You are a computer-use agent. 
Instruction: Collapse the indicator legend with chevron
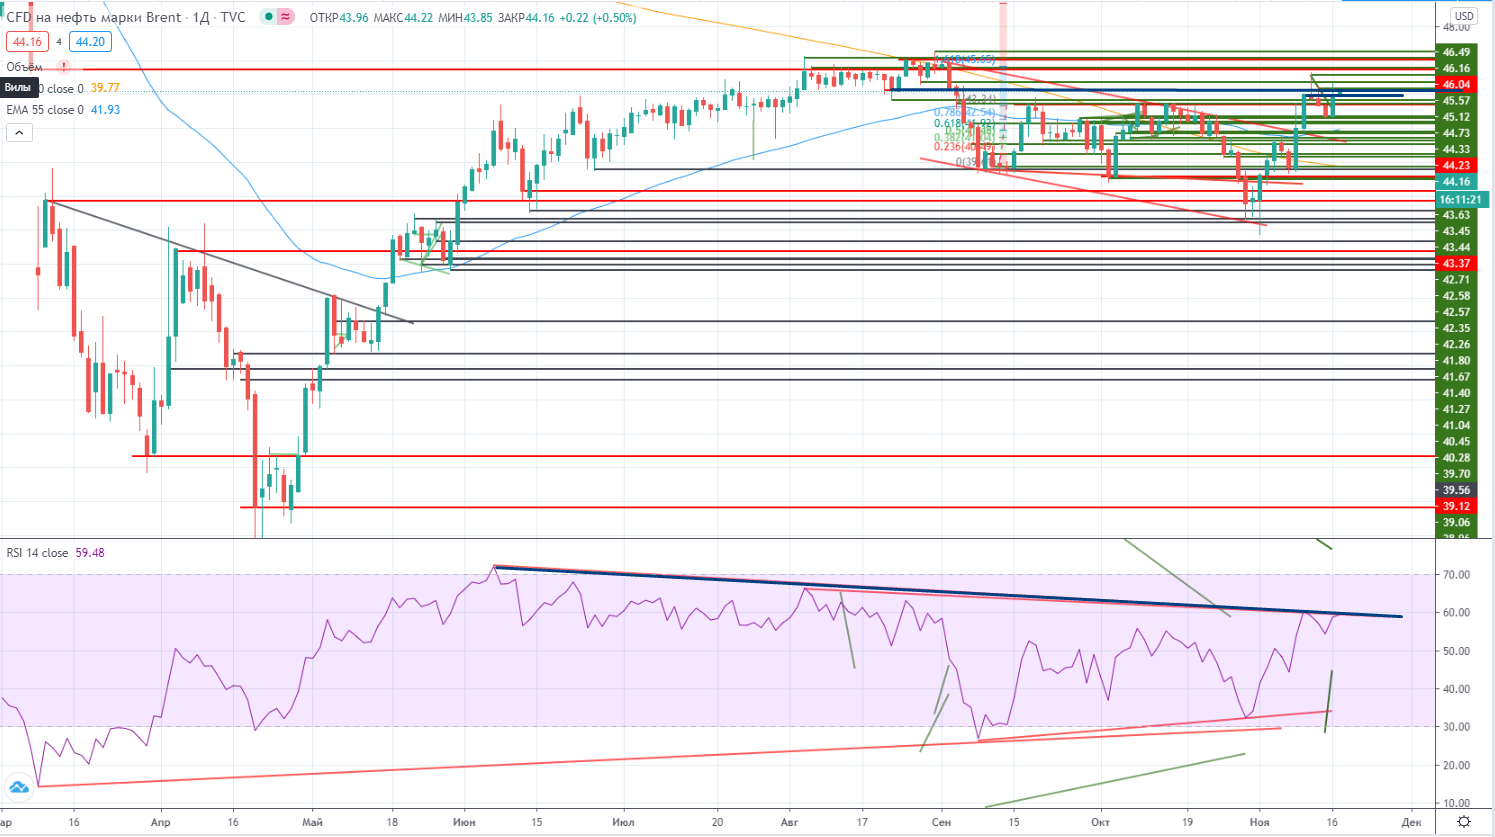(18, 132)
